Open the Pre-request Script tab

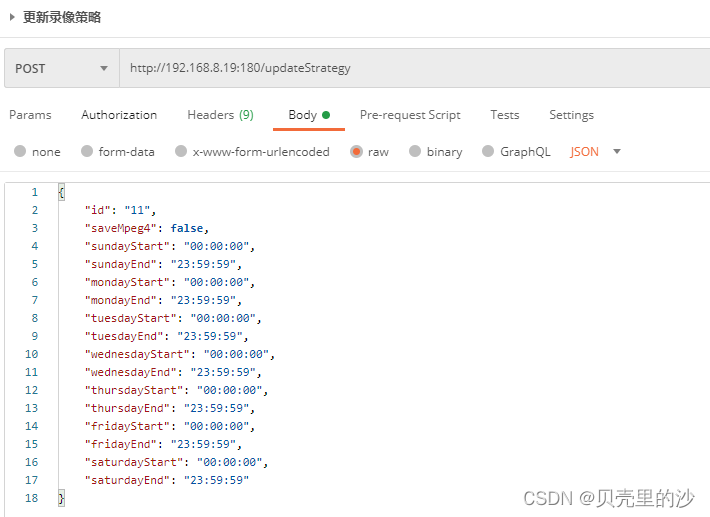coord(410,115)
